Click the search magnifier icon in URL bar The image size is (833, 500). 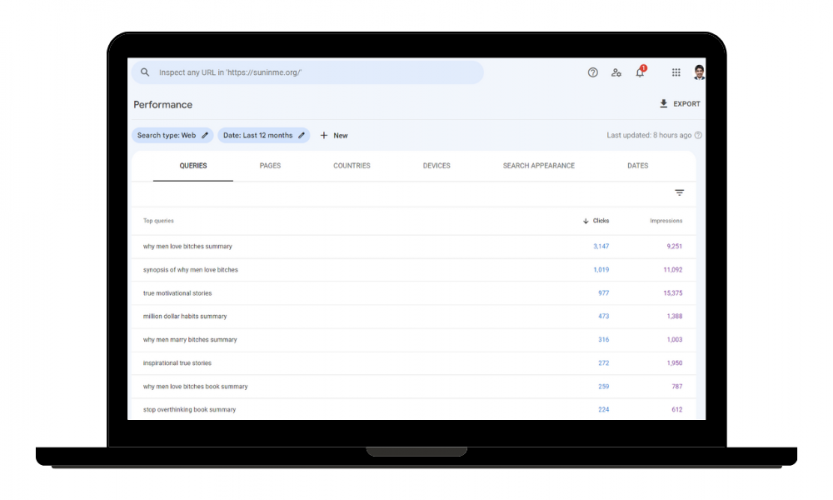tap(144, 72)
